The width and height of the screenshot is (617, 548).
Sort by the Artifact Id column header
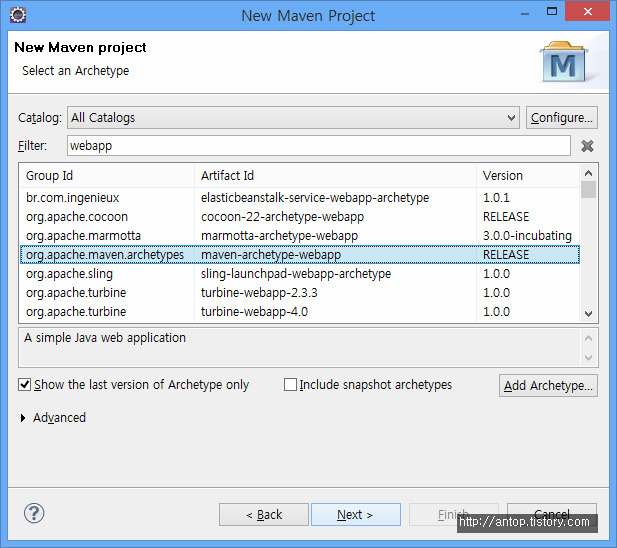335,175
